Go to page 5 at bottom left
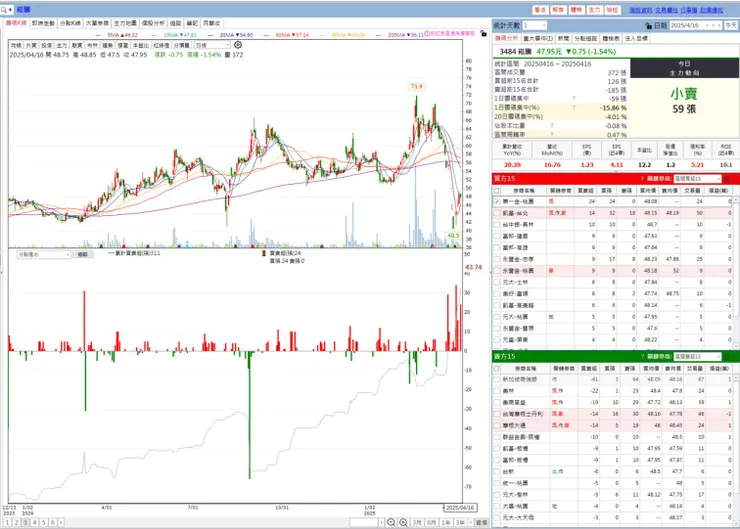 click(x=43, y=522)
